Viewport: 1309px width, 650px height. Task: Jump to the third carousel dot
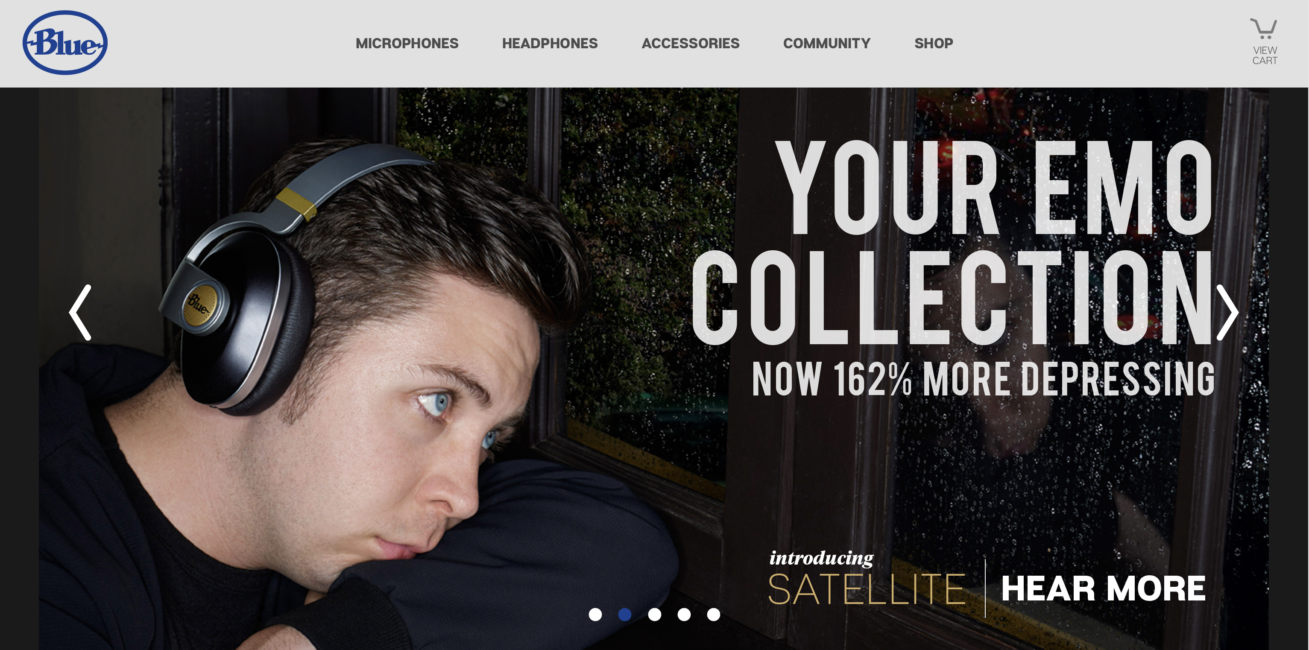[x=654, y=614]
